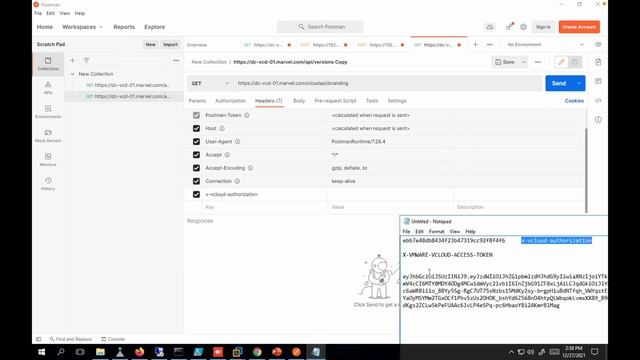Click the info icon beside Postman-Token
The height and width of the screenshot is (360, 640).
click(x=247, y=116)
